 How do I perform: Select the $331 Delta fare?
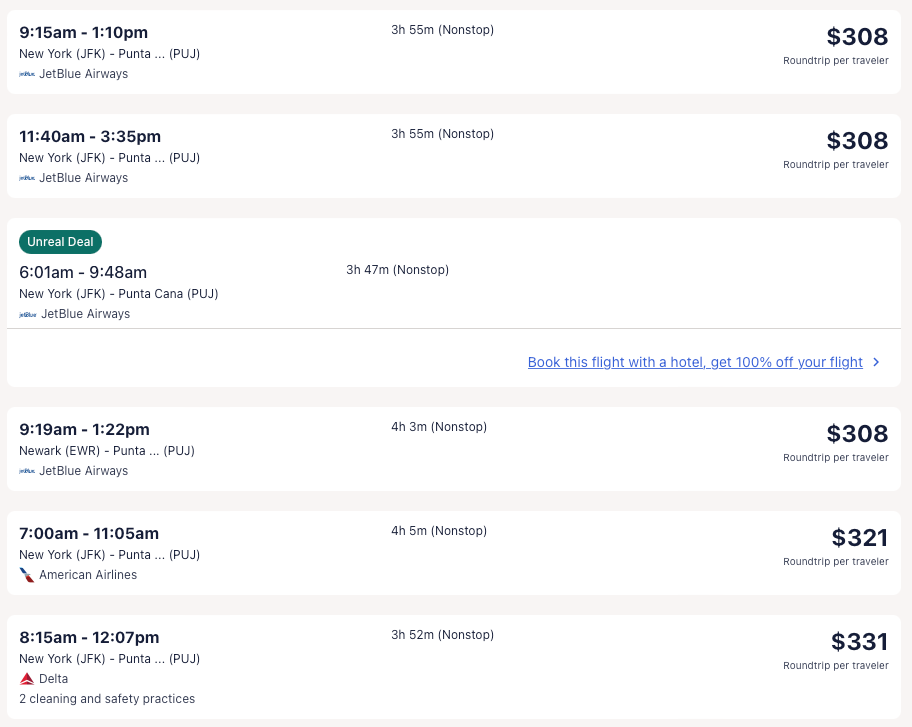pos(859,642)
